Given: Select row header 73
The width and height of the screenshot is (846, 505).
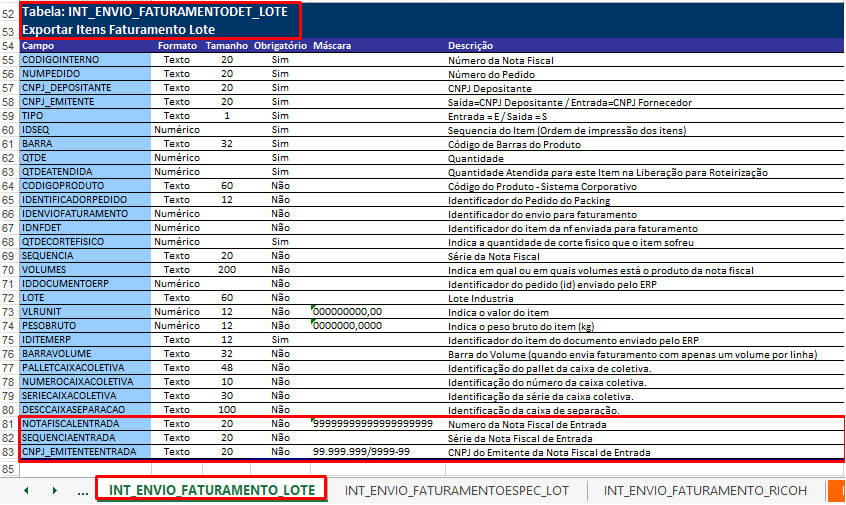Looking at the screenshot, I should pyautogui.click(x=9, y=312).
